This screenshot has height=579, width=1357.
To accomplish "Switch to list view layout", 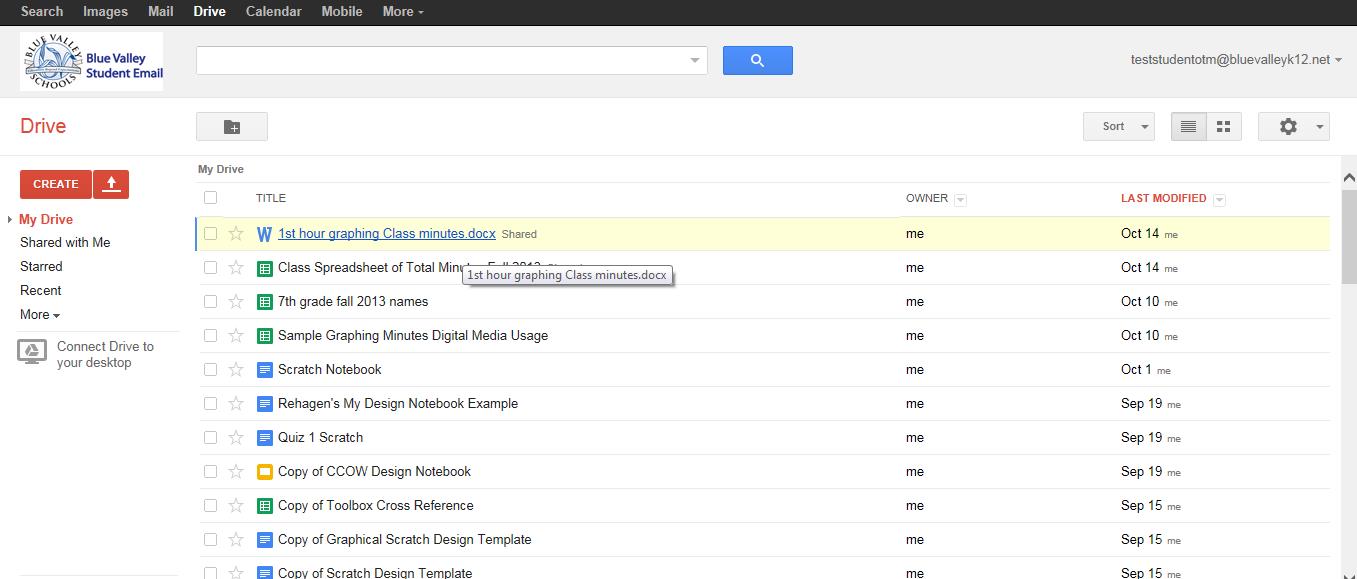I will (x=1188, y=127).
